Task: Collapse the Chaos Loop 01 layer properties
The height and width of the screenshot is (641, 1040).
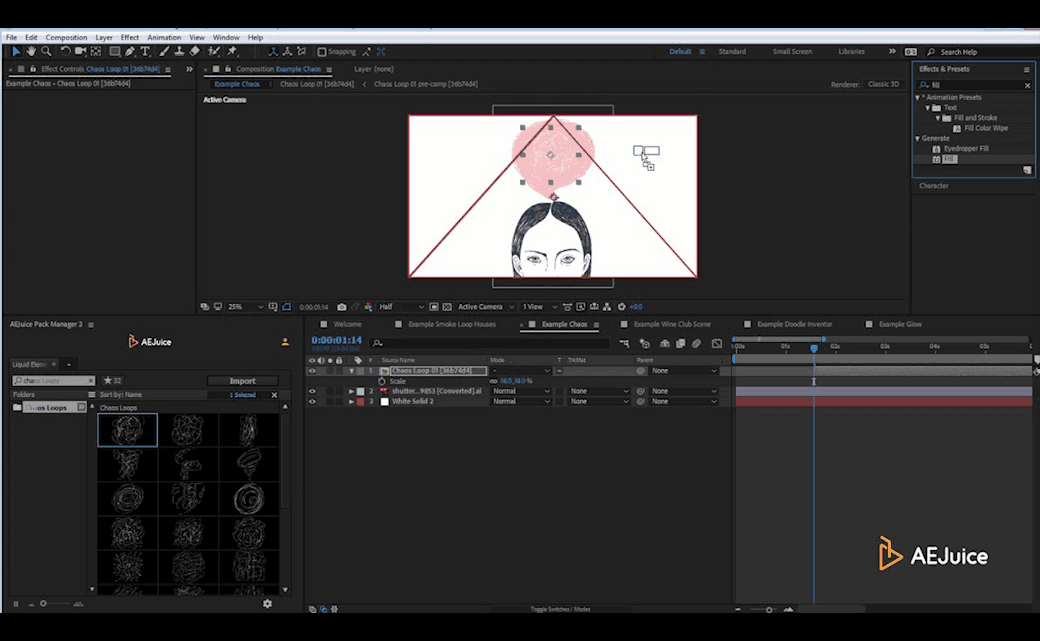Action: tap(352, 371)
